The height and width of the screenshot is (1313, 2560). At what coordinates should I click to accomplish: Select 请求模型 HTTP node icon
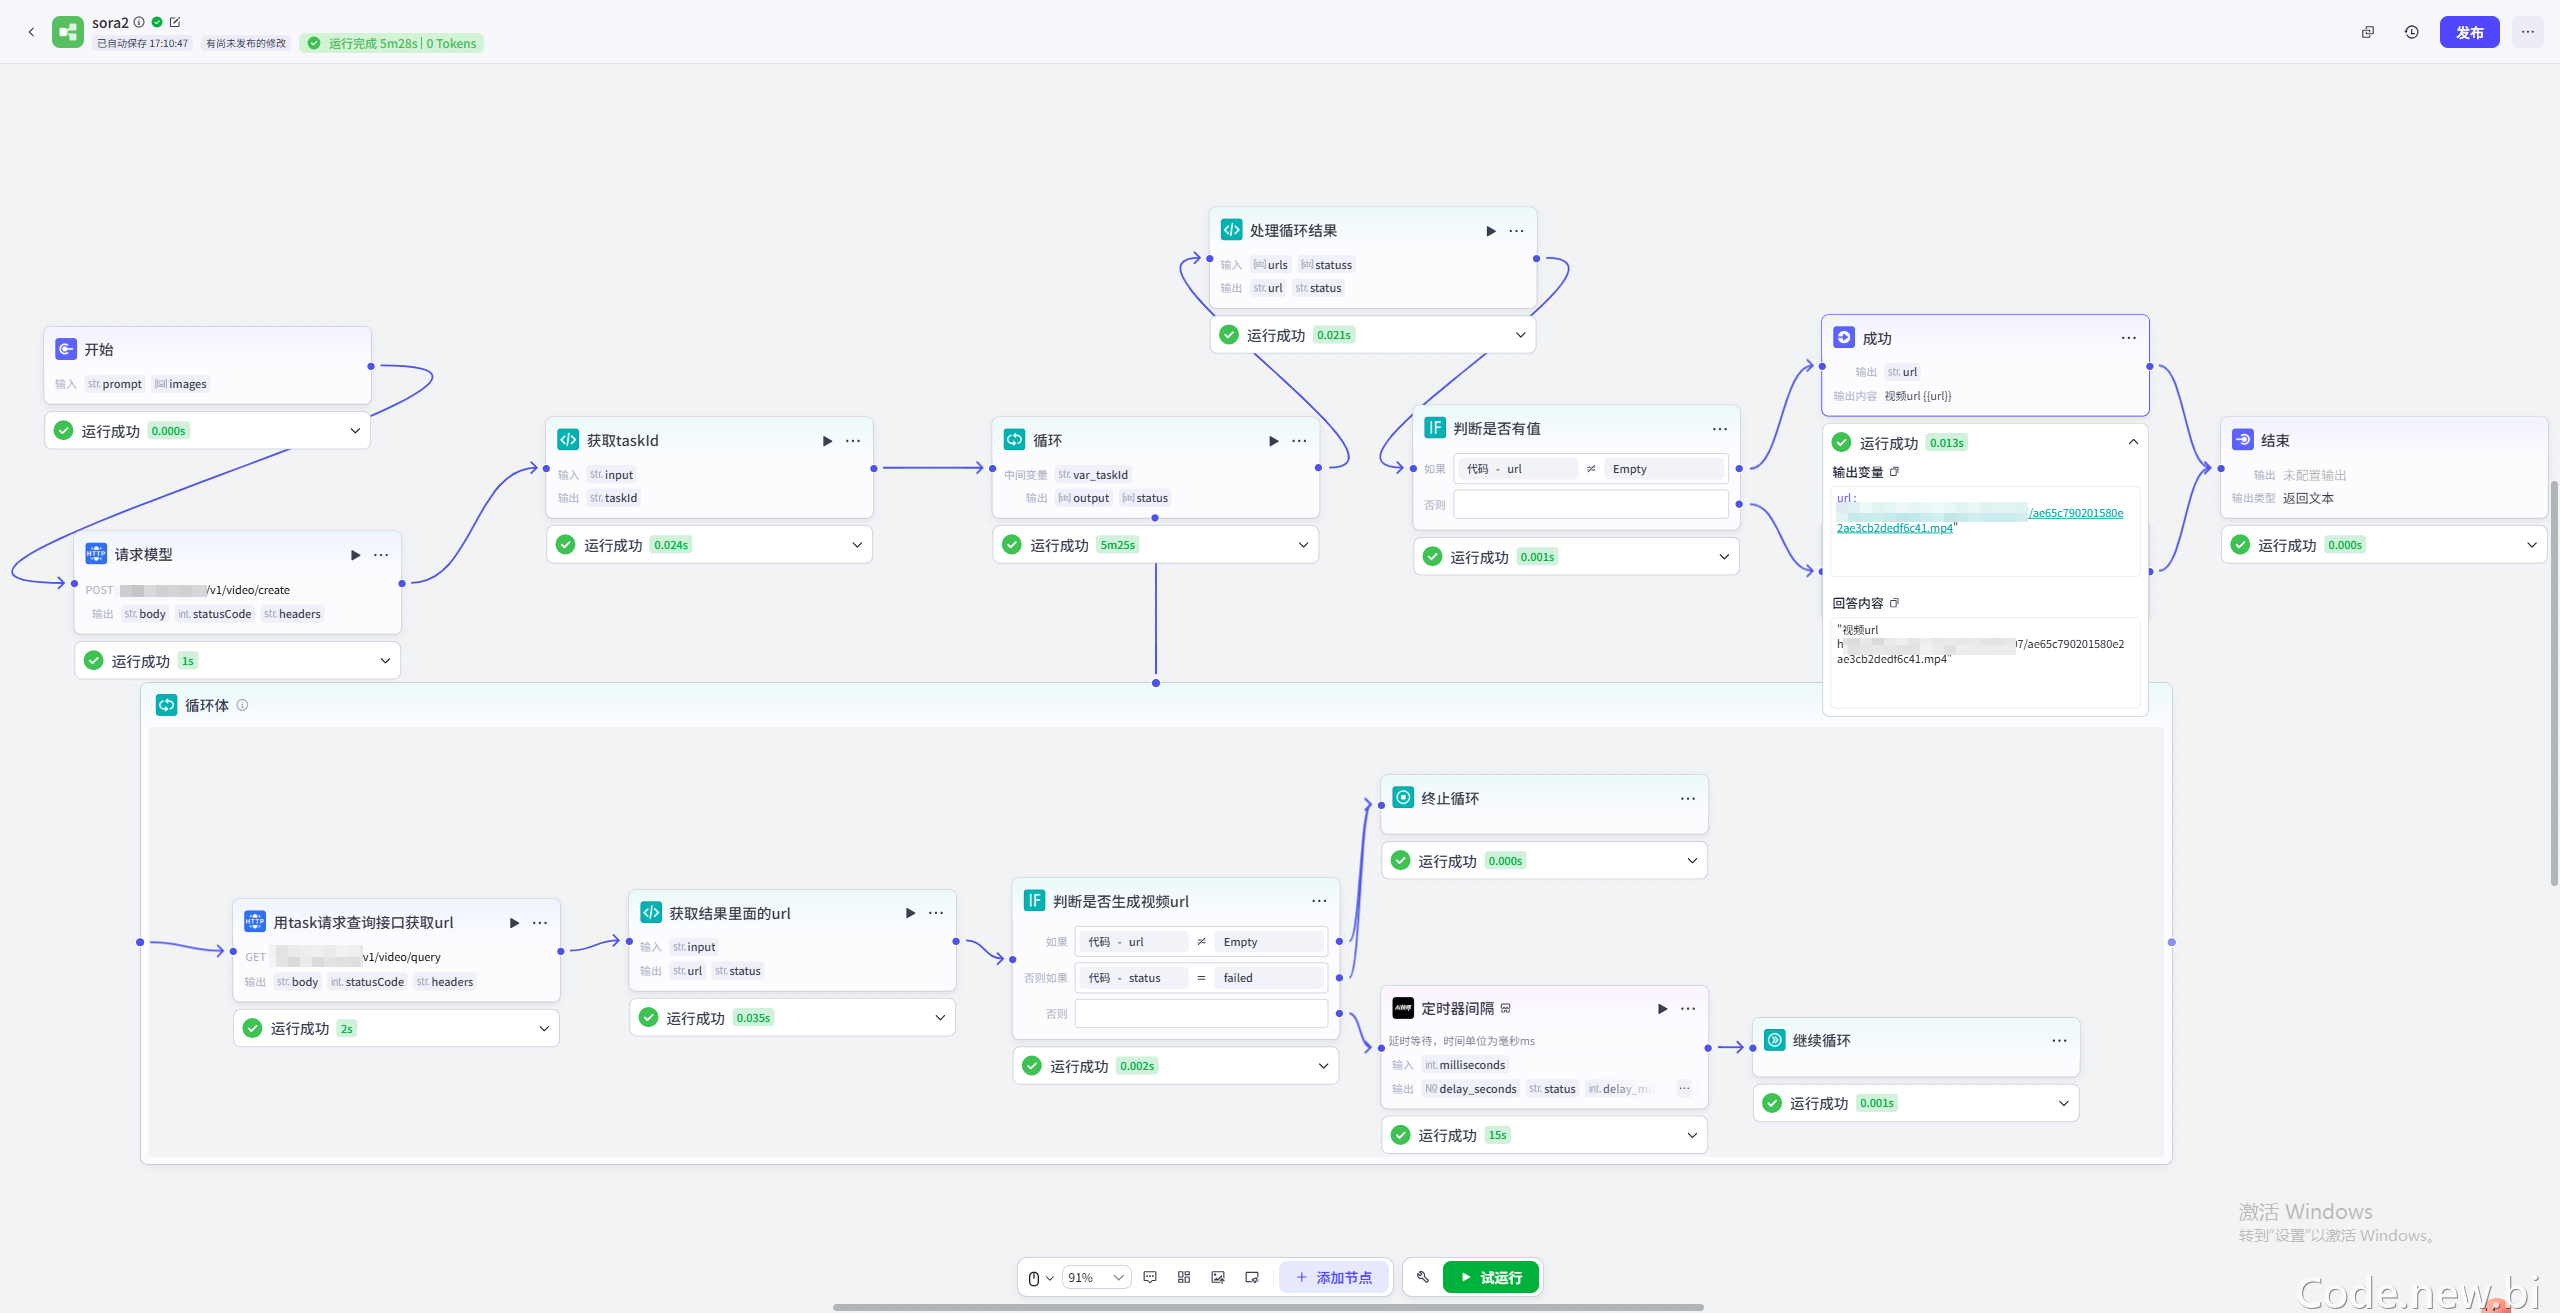pos(96,554)
